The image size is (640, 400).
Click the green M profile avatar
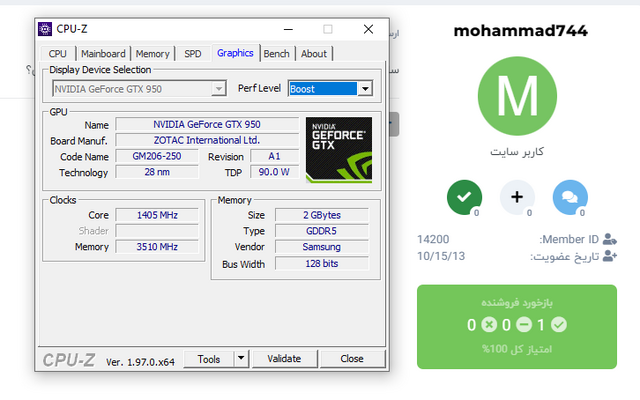516,97
